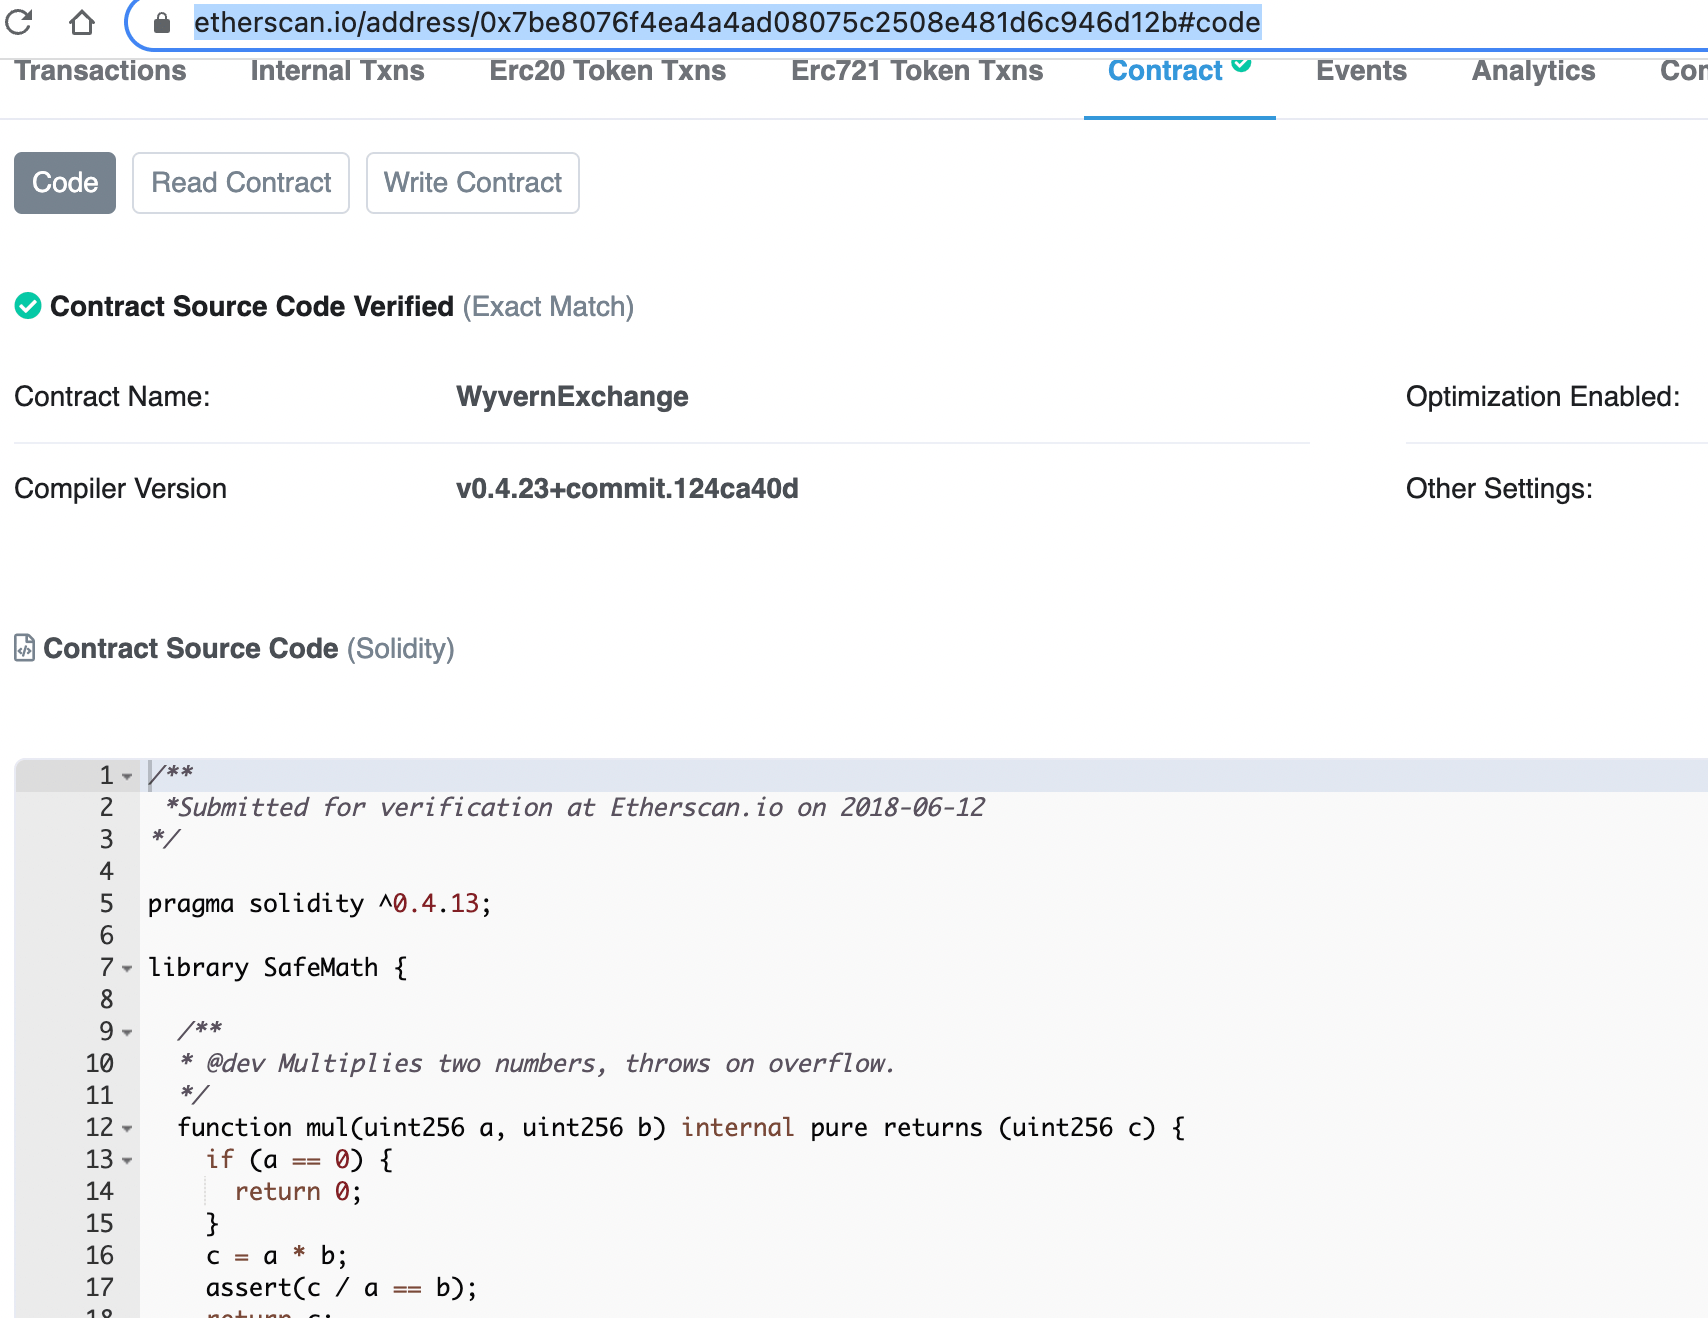Click the 'c = a * b;' code line

pyautogui.click(x=277, y=1256)
